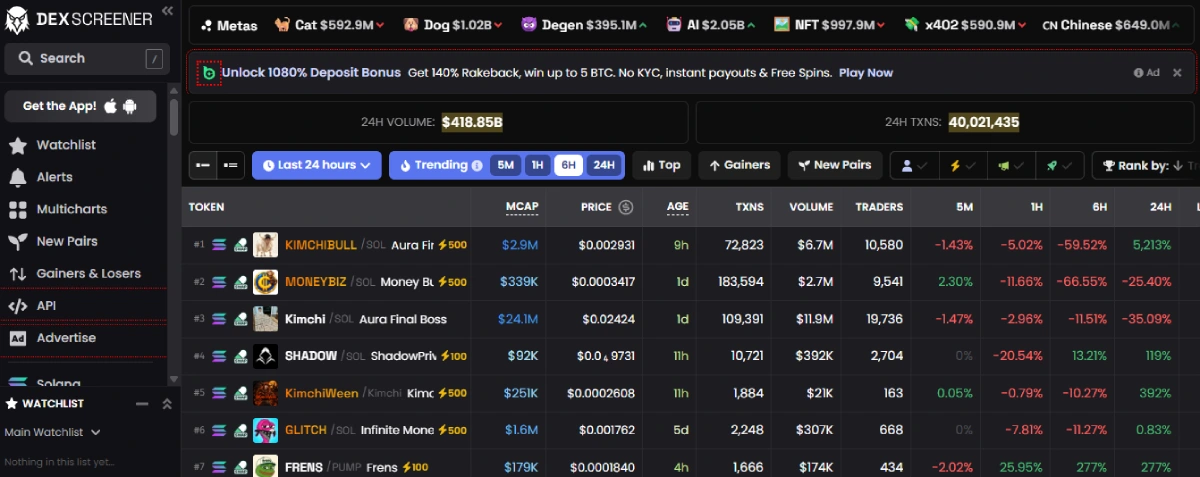Click the Gainers & Losers arrows icon
Viewport: 1200px width, 477px height.
[x=17, y=274]
